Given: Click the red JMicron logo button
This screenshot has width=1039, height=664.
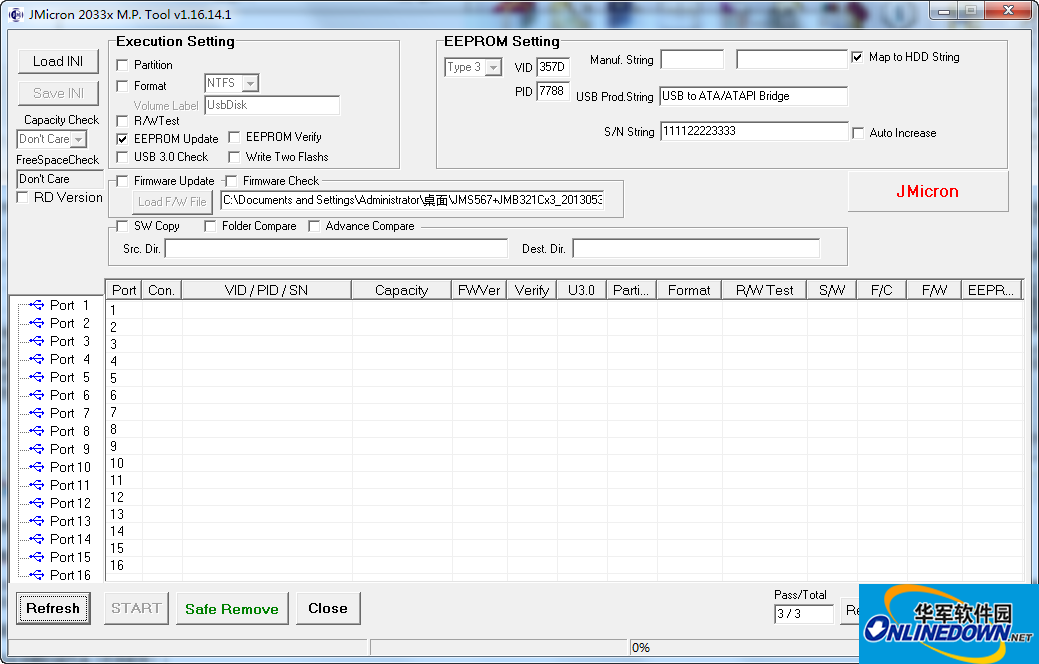Looking at the screenshot, I should [x=928, y=192].
